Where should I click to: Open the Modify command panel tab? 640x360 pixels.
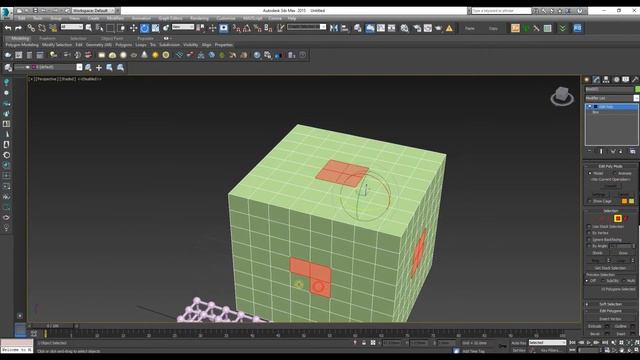[x=596, y=80]
